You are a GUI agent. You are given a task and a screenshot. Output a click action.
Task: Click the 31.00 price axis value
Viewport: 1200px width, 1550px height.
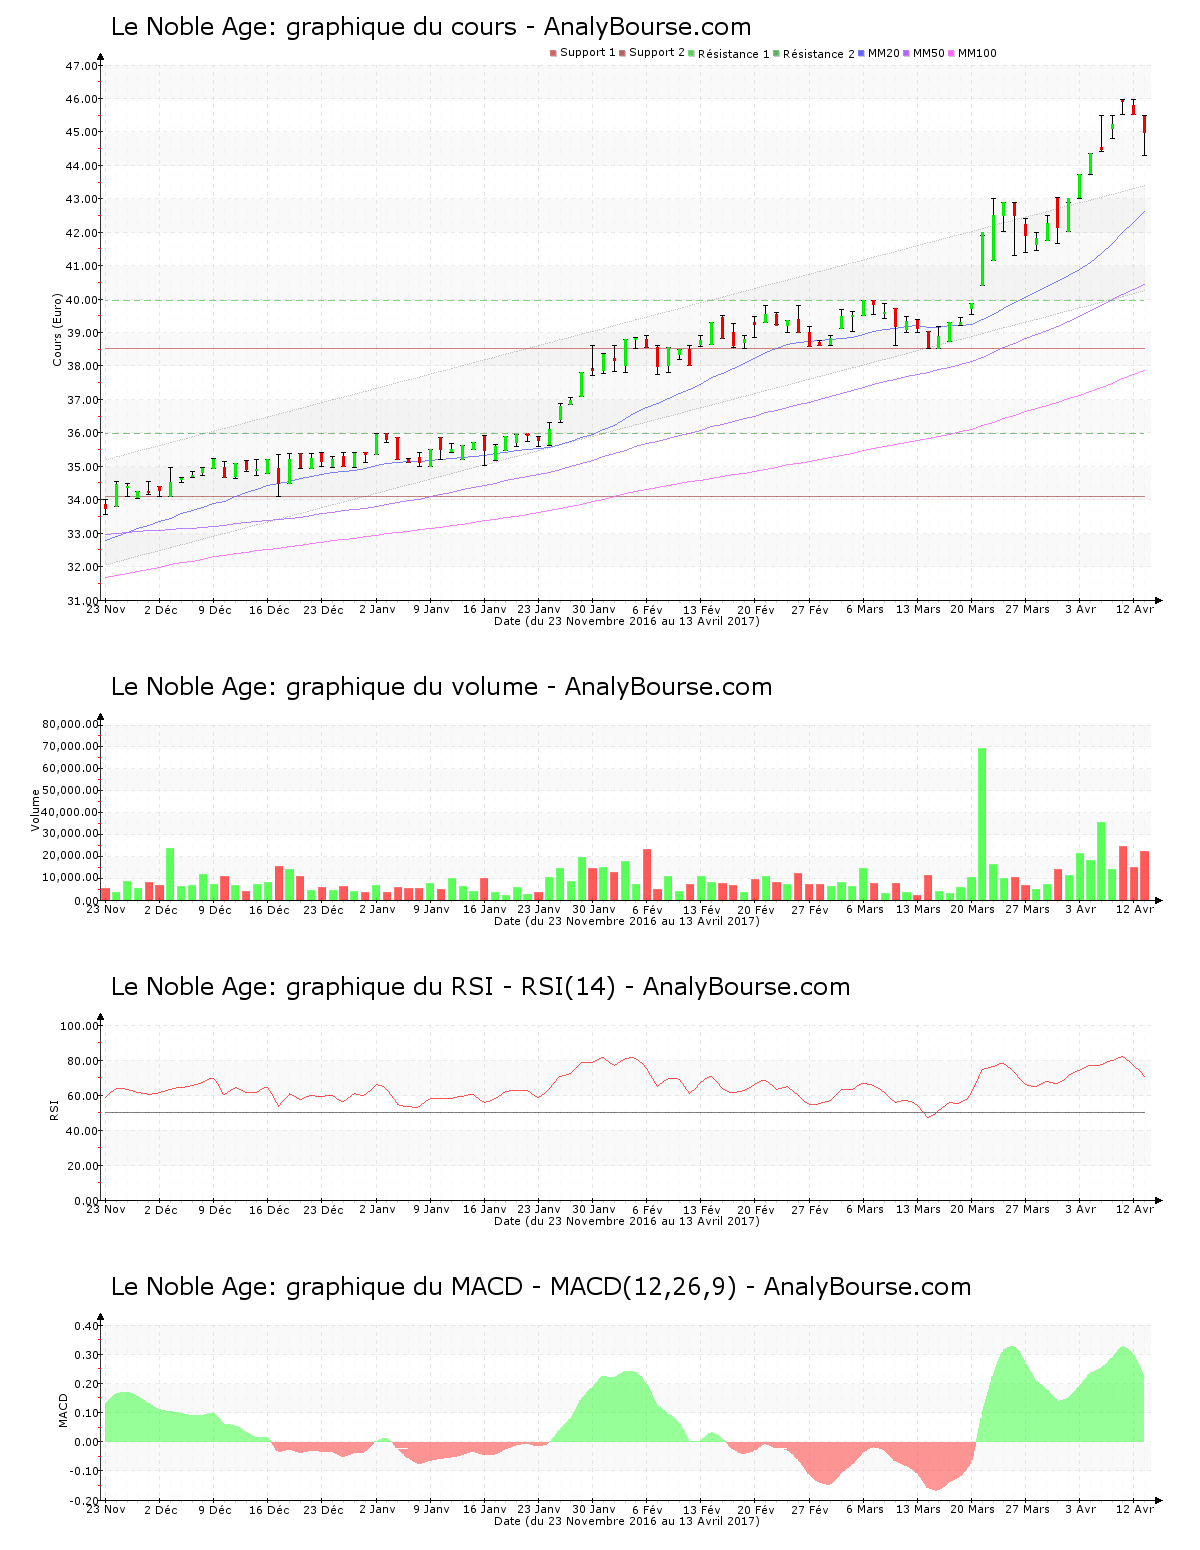coord(82,601)
